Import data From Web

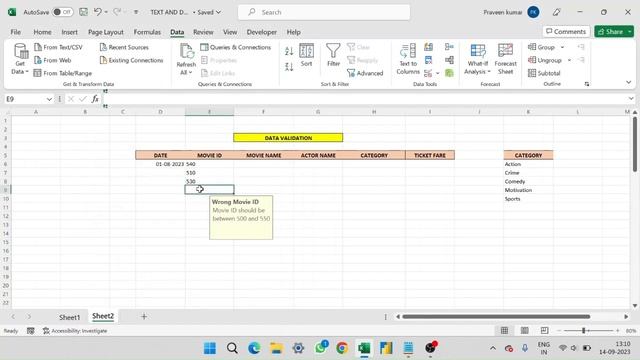[x=53, y=60]
